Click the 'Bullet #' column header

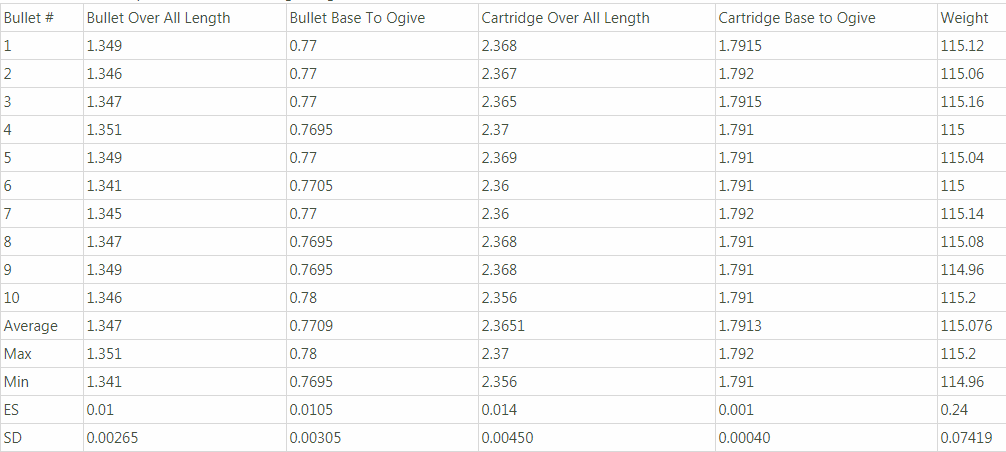point(41,18)
